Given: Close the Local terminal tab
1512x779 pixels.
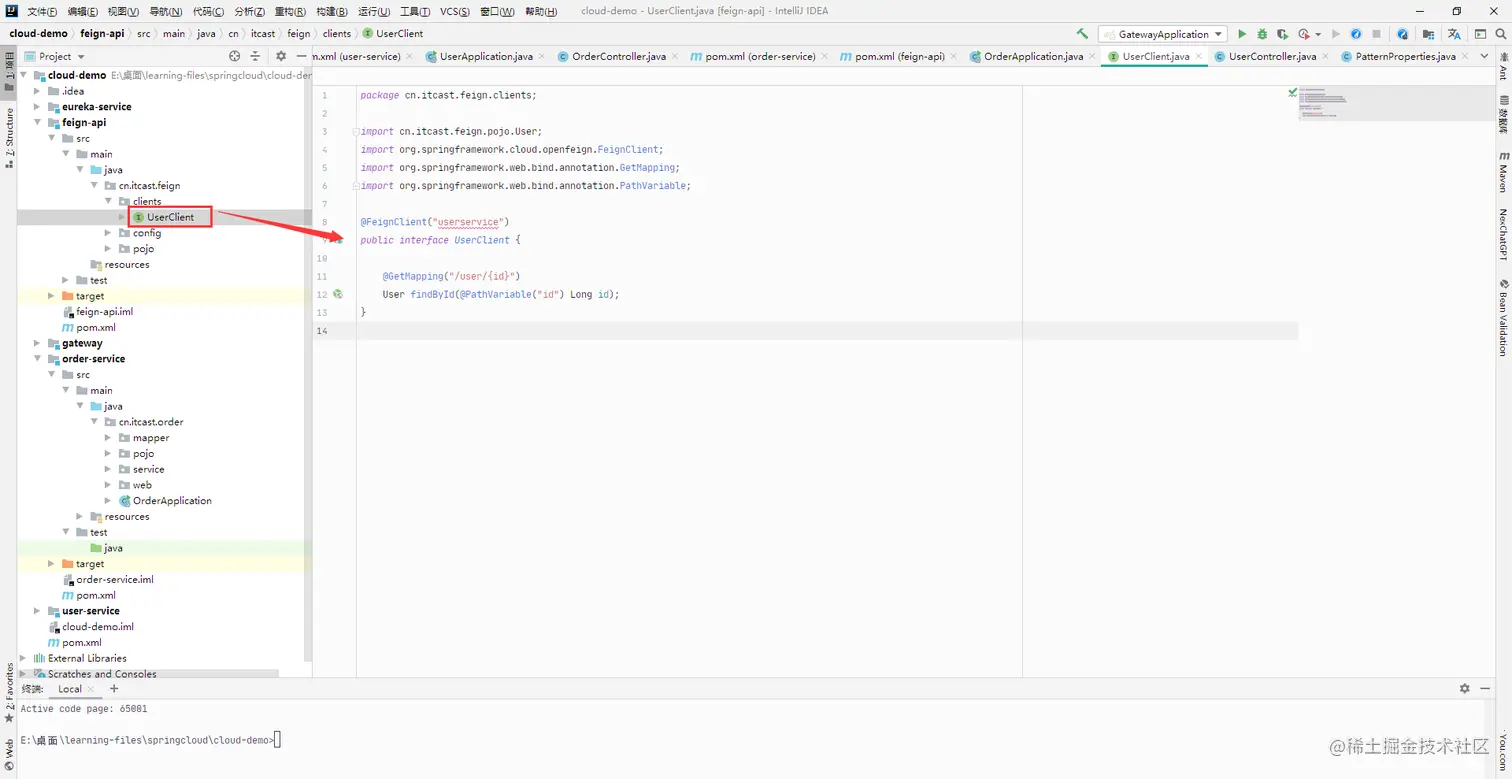Looking at the screenshot, I should pos(91,689).
